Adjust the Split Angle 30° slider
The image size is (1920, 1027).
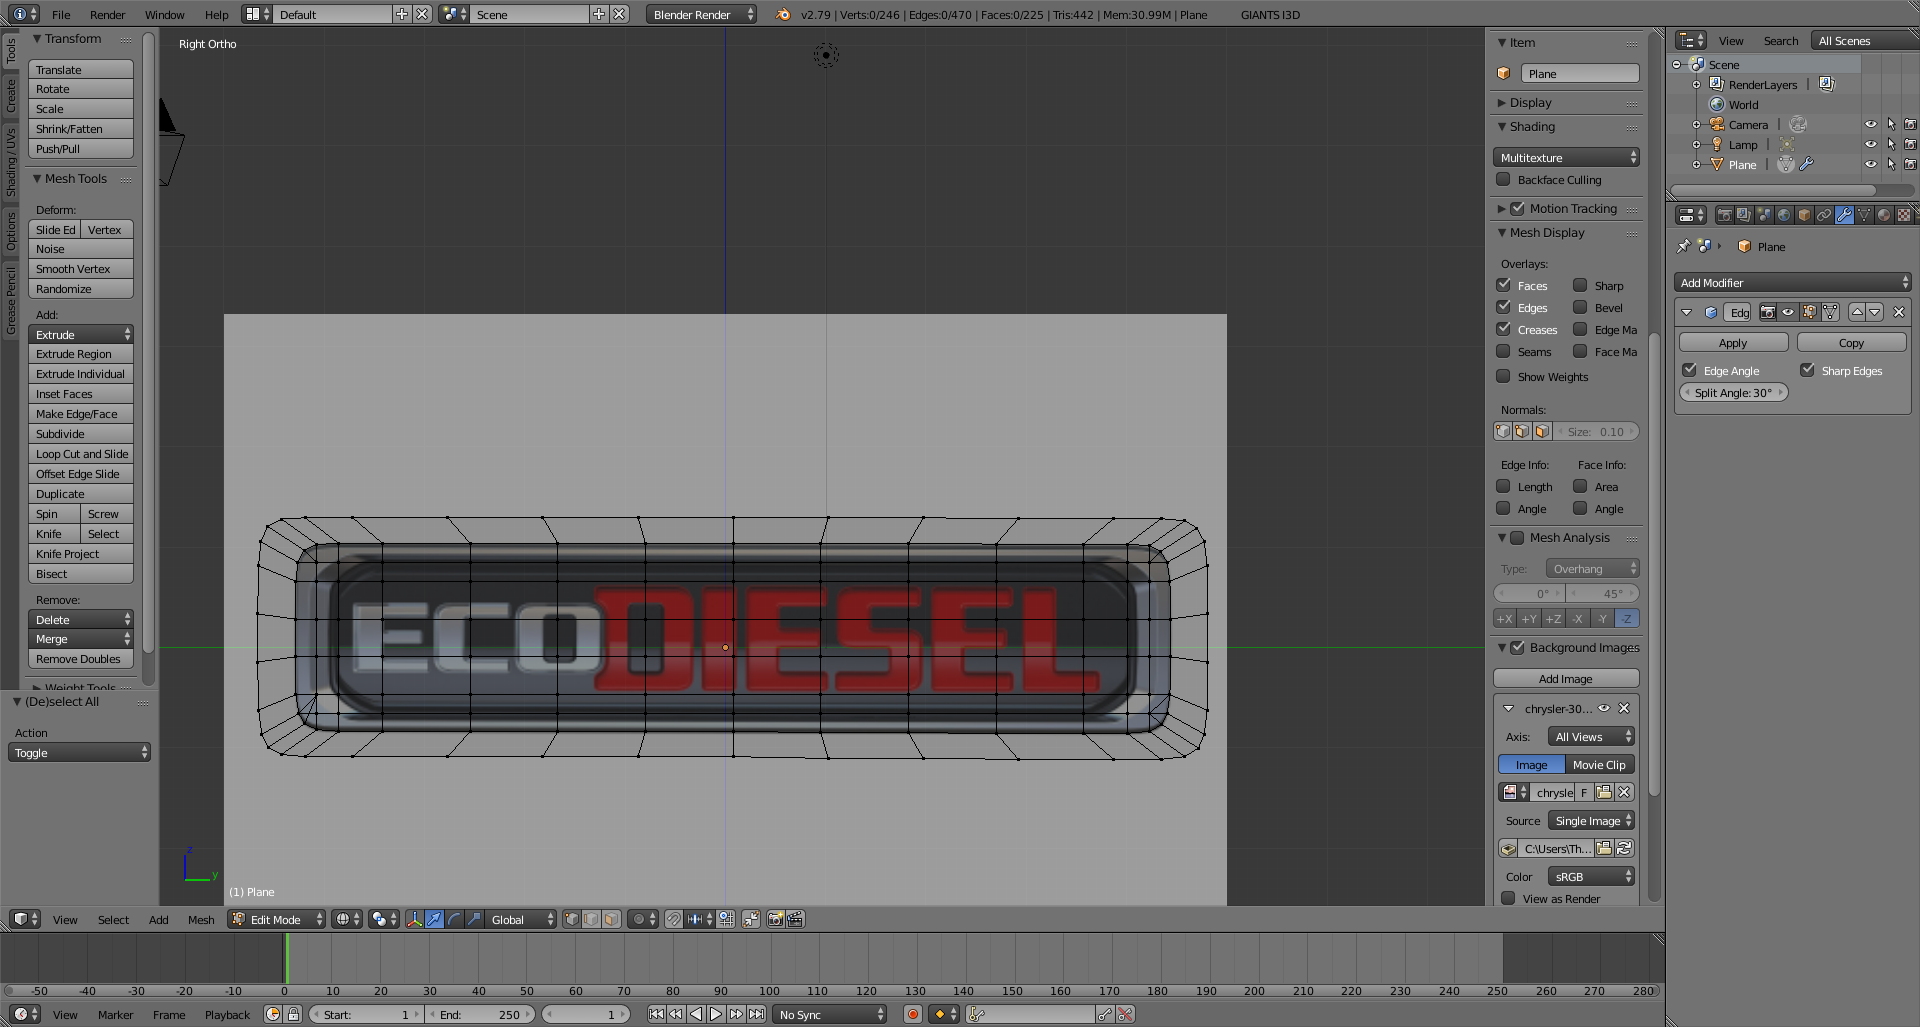(x=1733, y=392)
